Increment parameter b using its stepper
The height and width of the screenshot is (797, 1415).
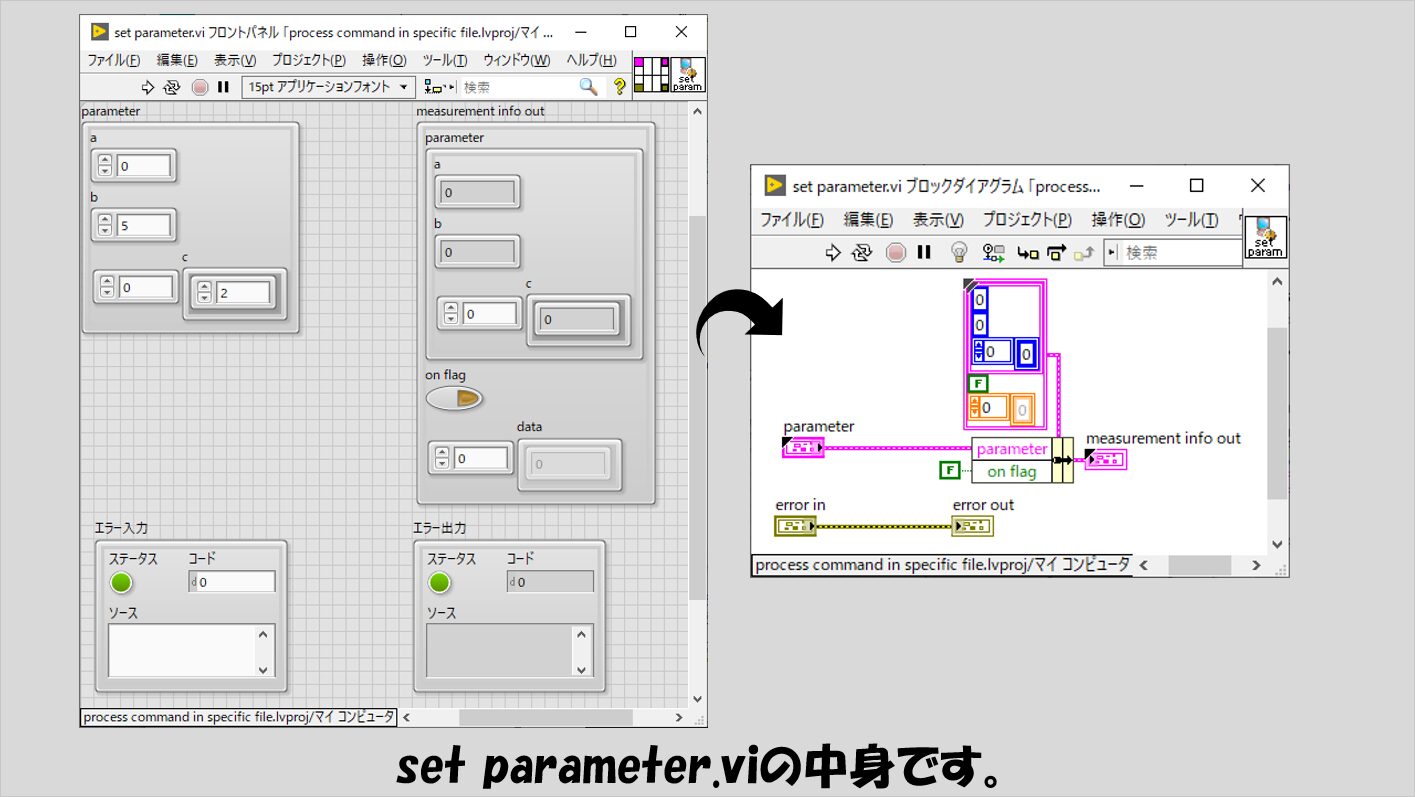pyautogui.click(x=104, y=219)
